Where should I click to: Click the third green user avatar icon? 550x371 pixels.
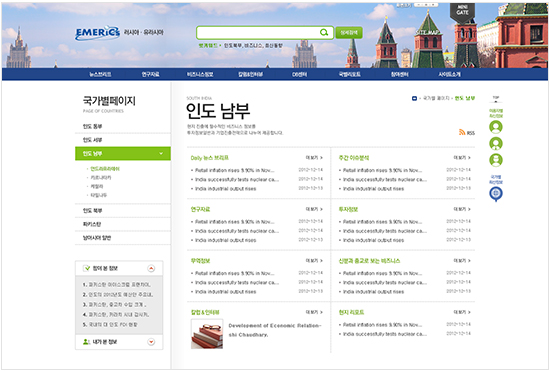click(x=496, y=160)
